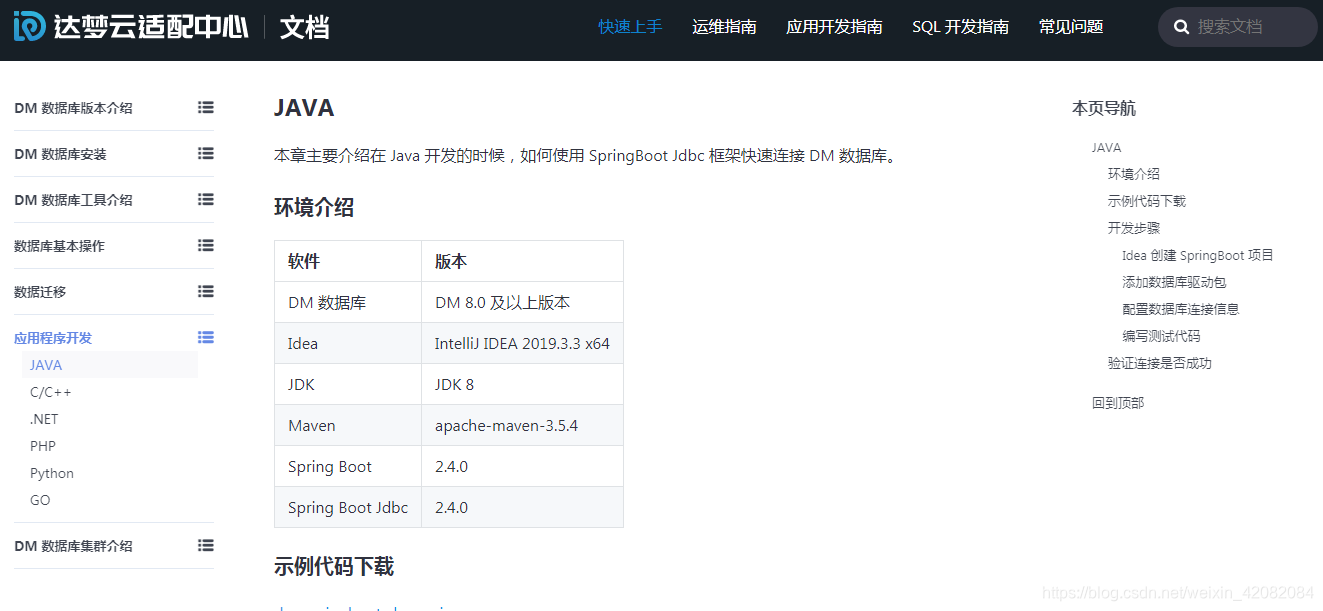1323x611 pixels.
Task: Click the 示例代码下载 section heading
Action: click(x=334, y=567)
